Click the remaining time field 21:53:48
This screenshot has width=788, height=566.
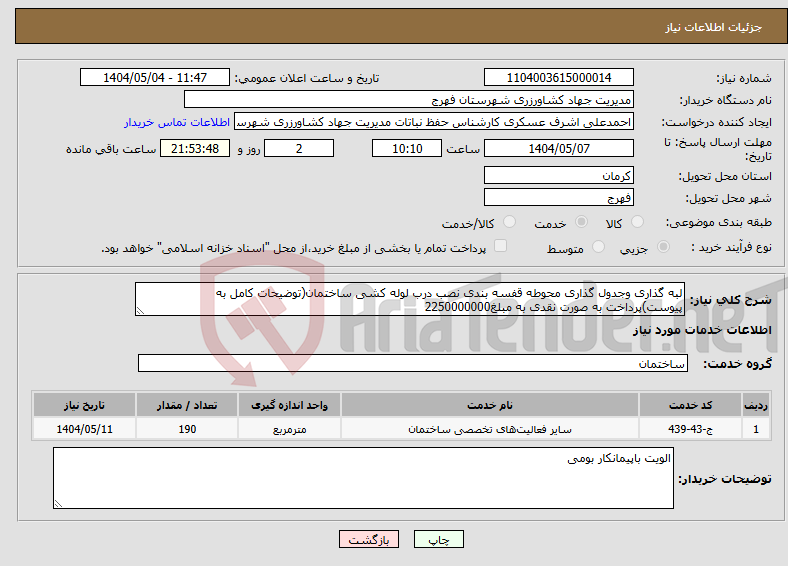tap(195, 148)
